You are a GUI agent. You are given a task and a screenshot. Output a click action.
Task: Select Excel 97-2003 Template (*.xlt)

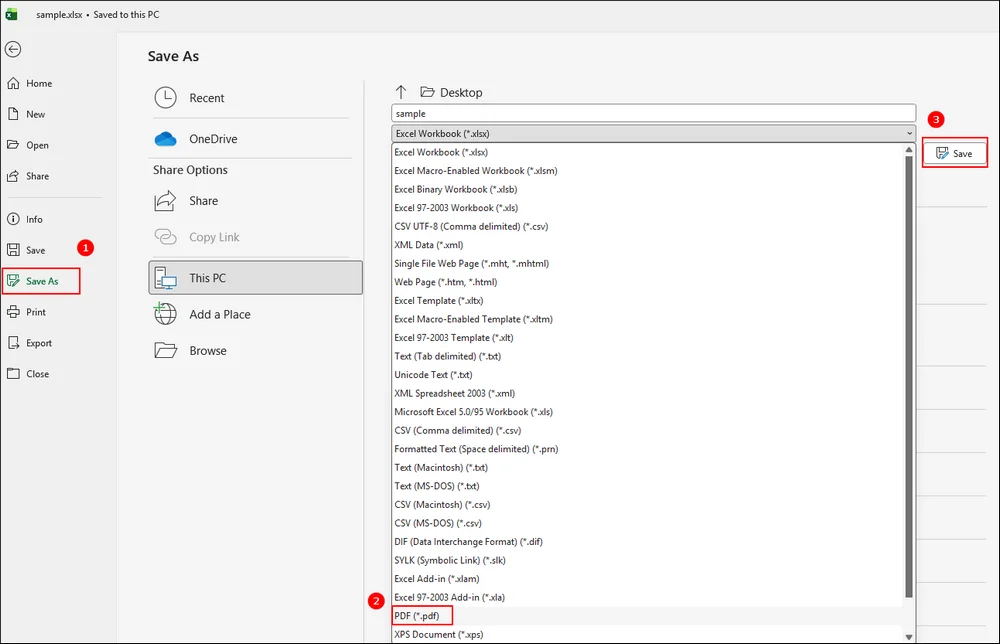[649, 338]
